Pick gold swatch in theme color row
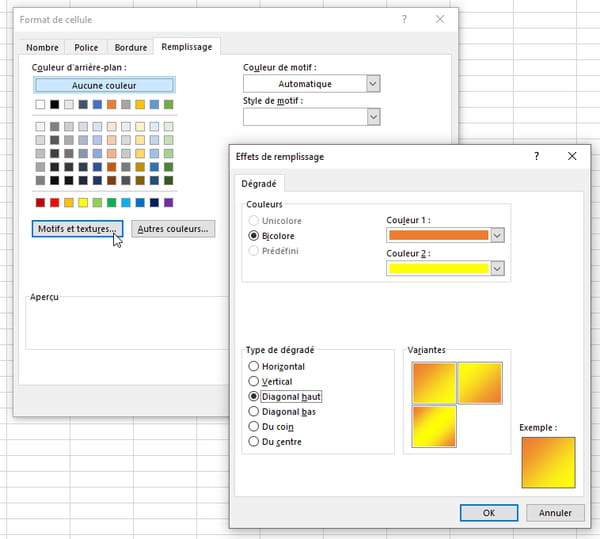The height and width of the screenshot is (539, 600). point(140,104)
